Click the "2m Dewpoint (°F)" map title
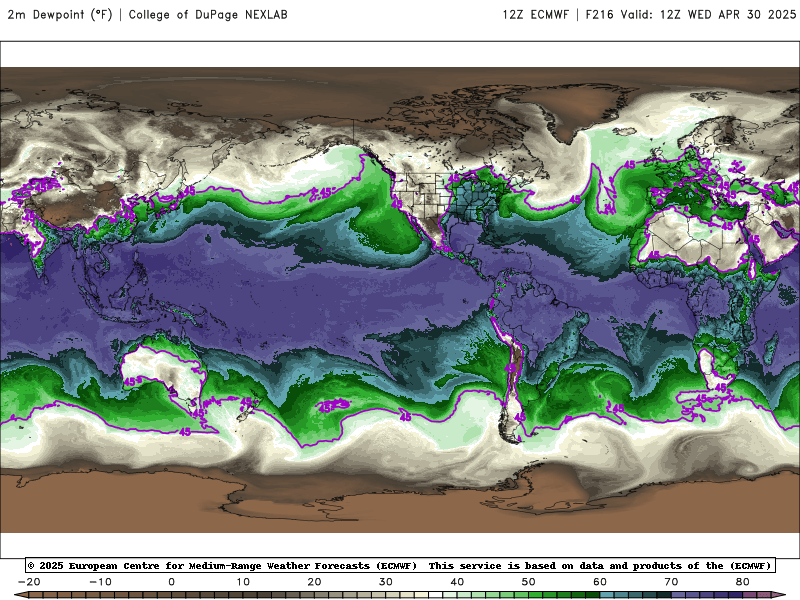 point(60,14)
